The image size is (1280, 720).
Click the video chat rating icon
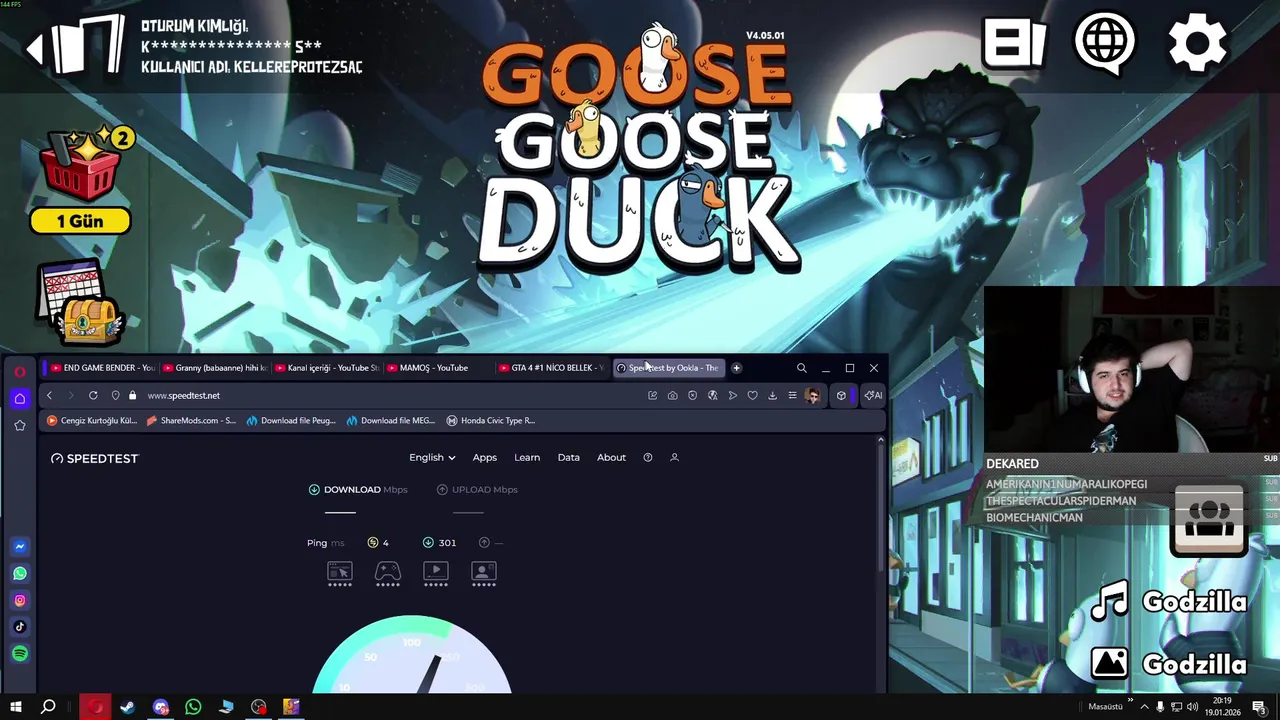[x=484, y=574]
